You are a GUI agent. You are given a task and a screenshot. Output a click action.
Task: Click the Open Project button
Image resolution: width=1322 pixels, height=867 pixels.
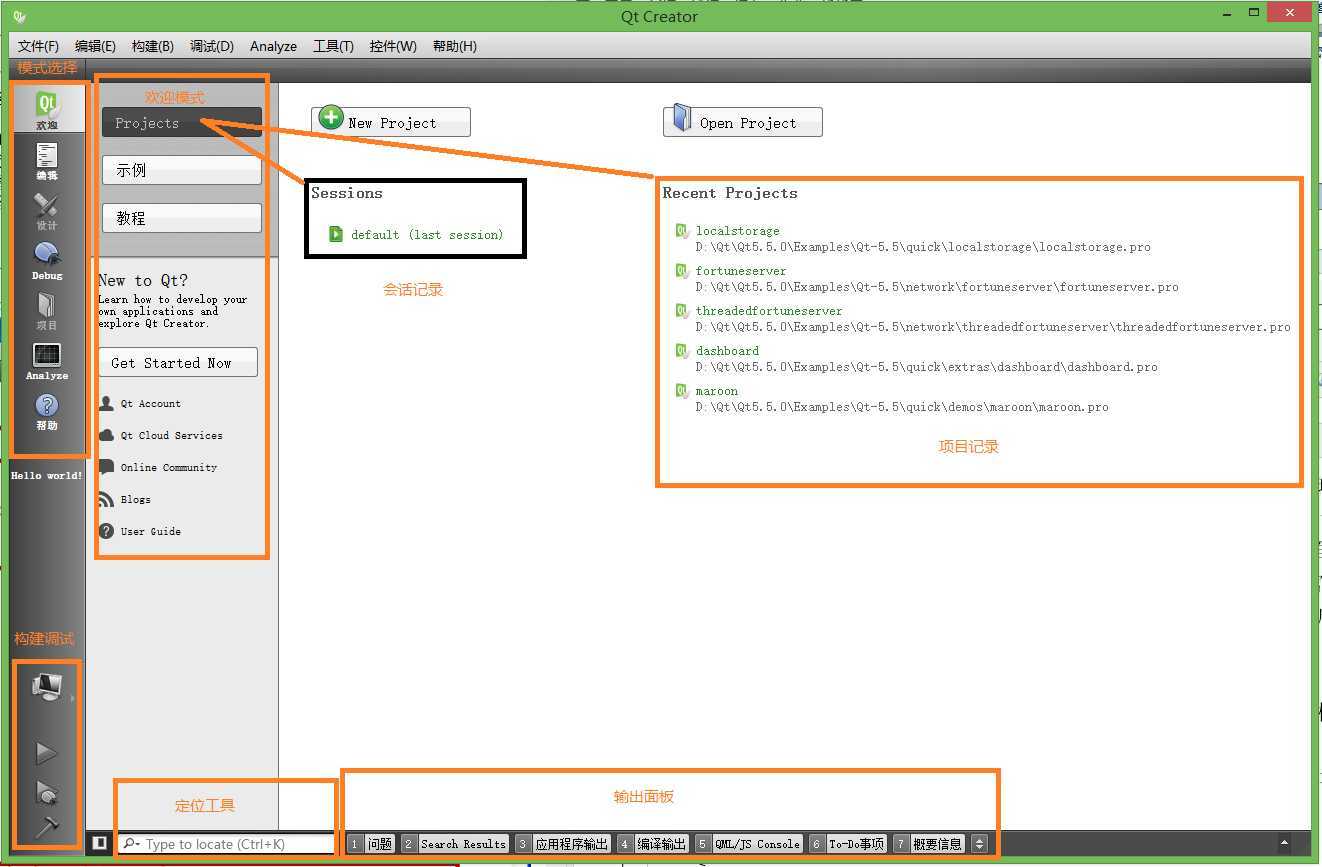point(743,122)
